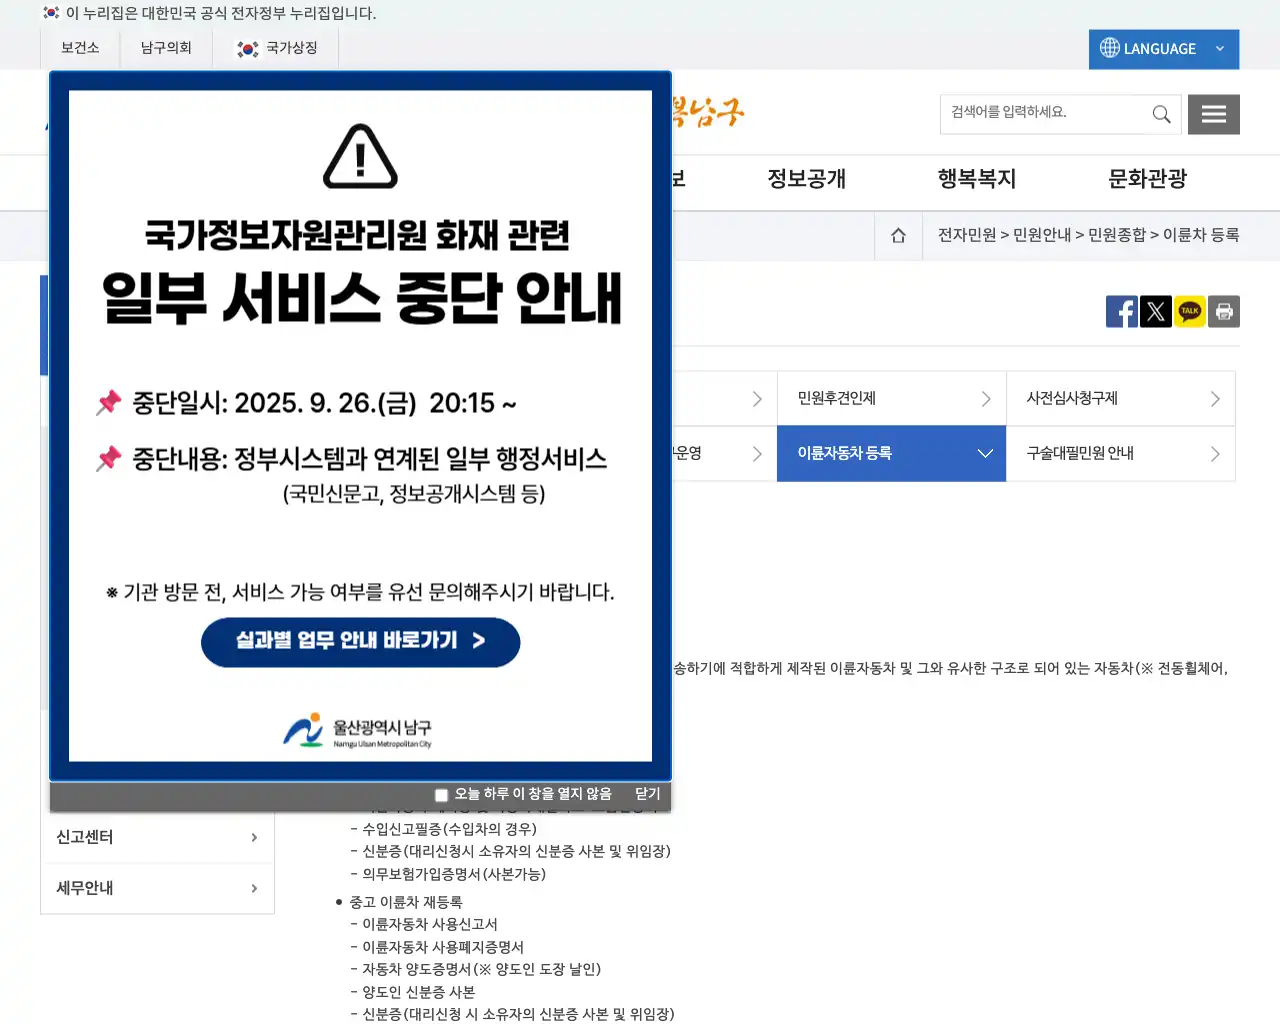The height and width of the screenshot is (1024, 1280).
Task: Open the LANGUAGE dropdown
Action: click(1164, 49)
